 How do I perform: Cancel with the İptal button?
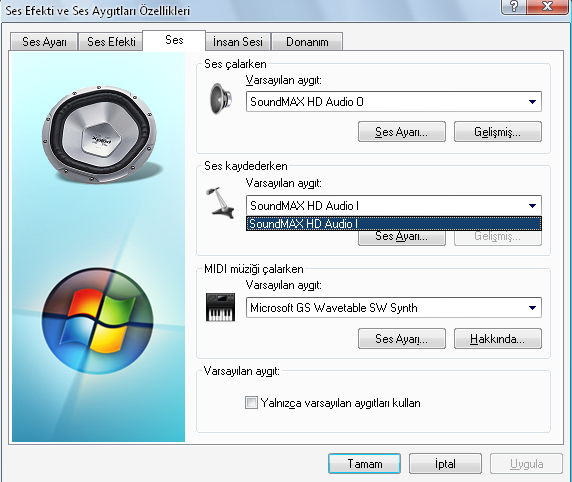tap(445, 463)
